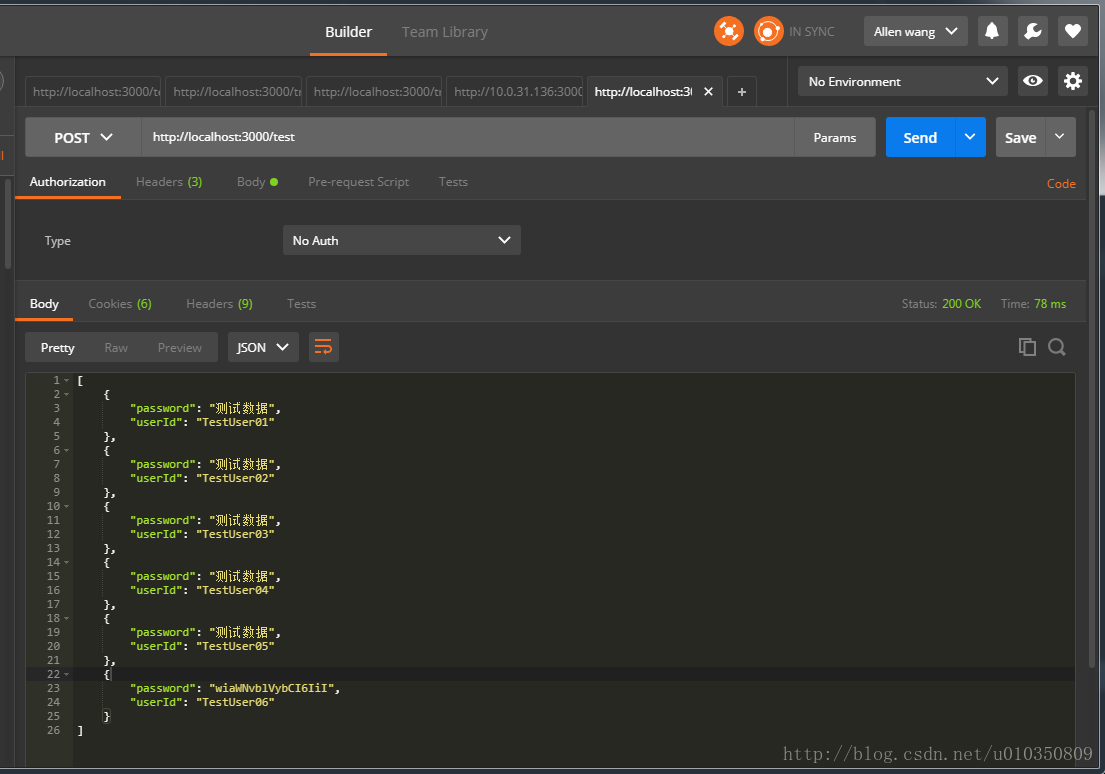Click the heart icon in header
The image size is (1105, 774).
pyautogui.click(x=1073, y=31)
